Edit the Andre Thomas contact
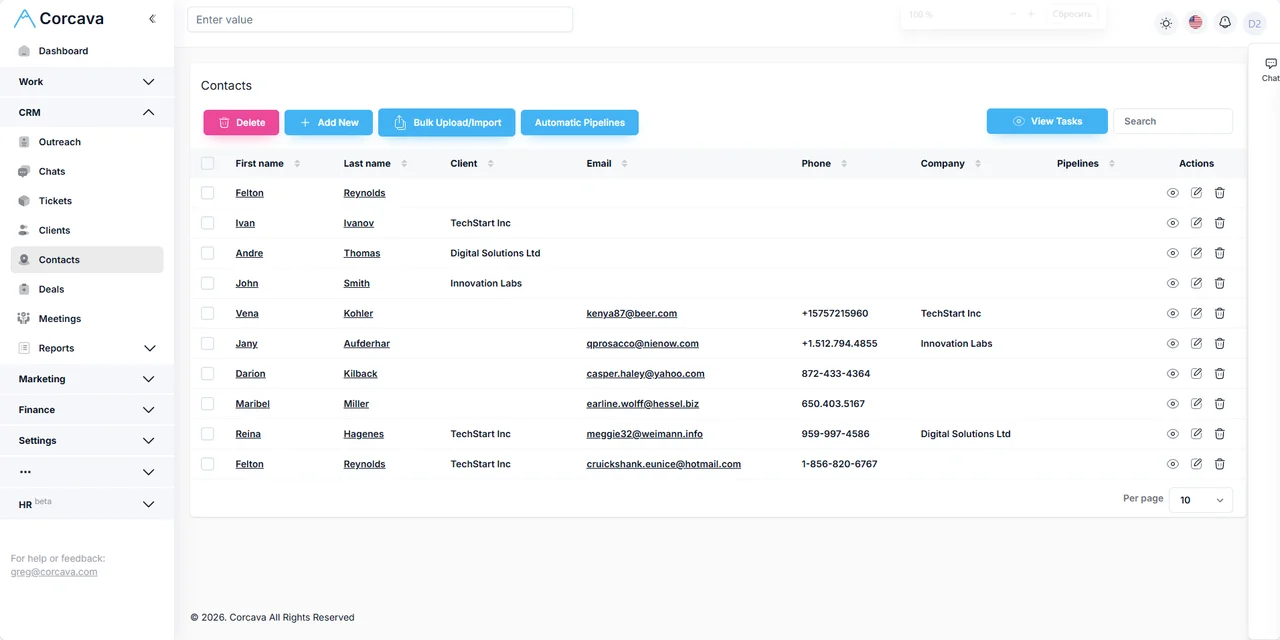Viewport: 1280px width, 640px height. (x=1196, y=253)
